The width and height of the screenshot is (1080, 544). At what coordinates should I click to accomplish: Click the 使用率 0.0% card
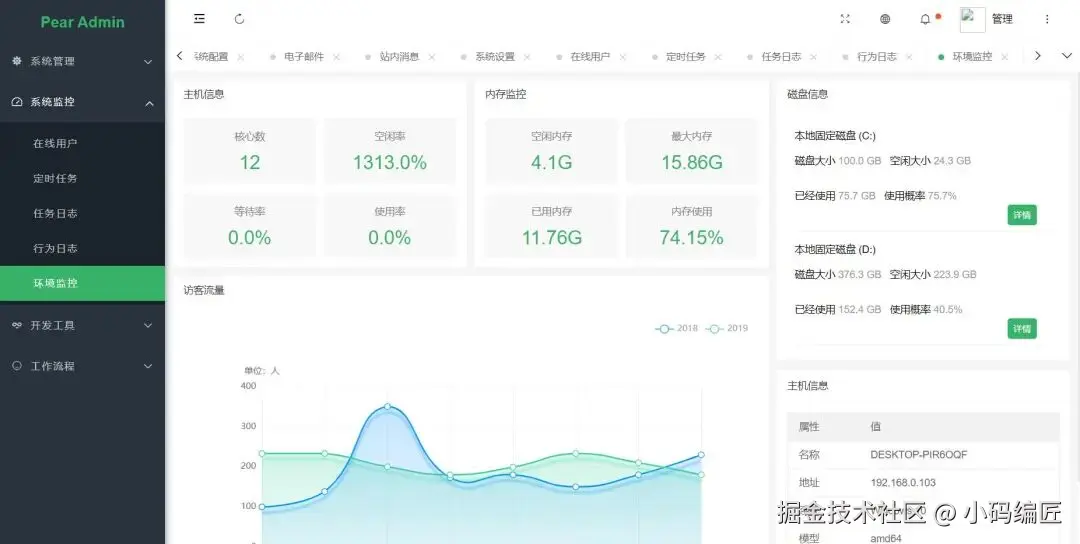[x=390, y=226]
